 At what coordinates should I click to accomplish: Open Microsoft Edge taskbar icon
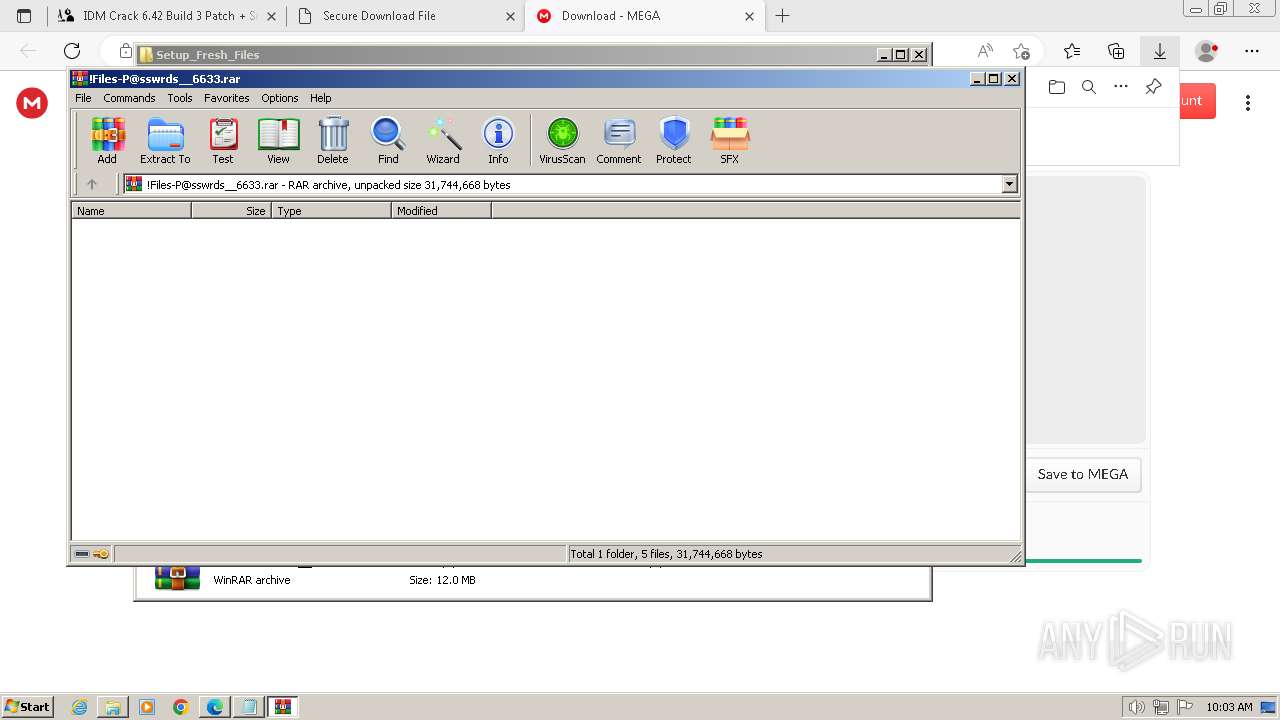(x=214, y=707)
